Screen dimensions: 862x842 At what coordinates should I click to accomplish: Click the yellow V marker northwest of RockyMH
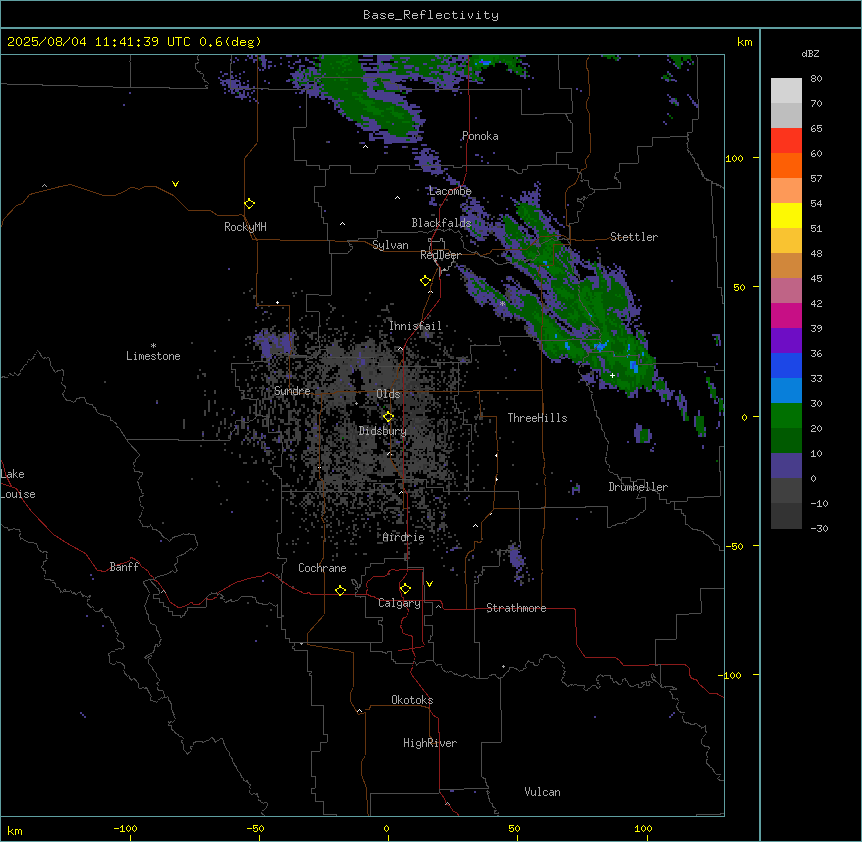(x=175, y=184)
